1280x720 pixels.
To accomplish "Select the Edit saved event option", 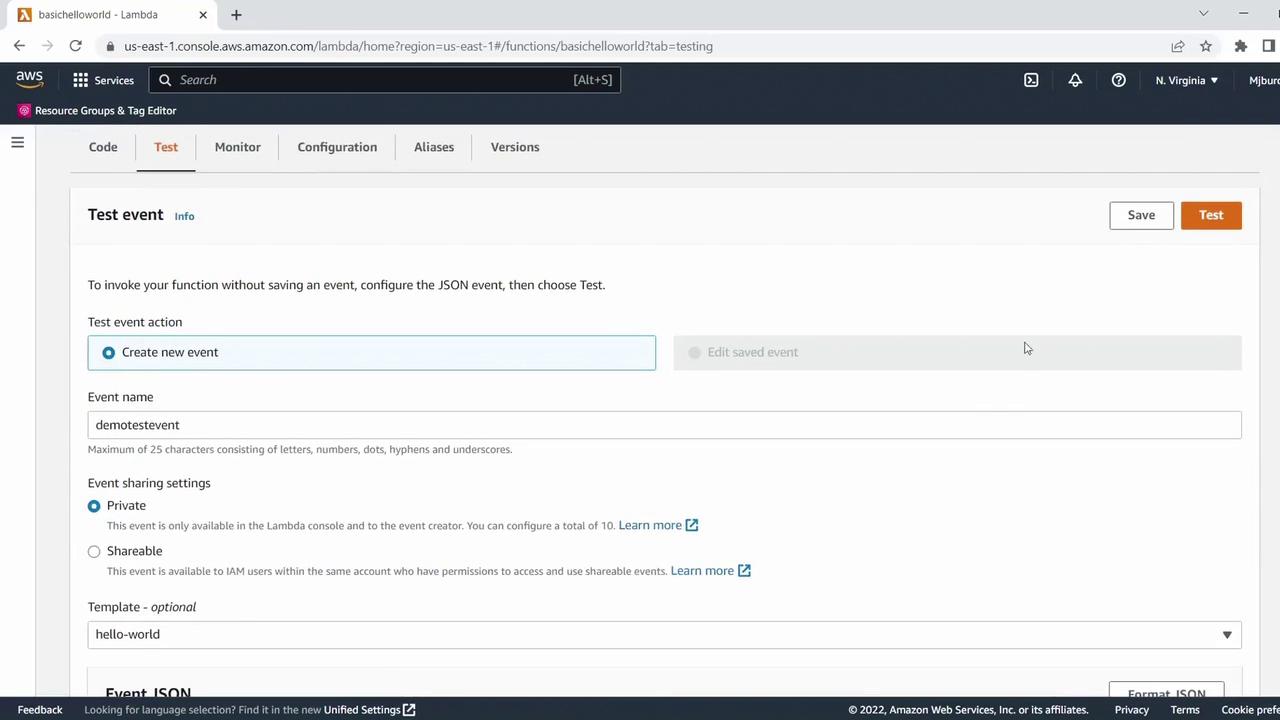I will tap(957, 352).
